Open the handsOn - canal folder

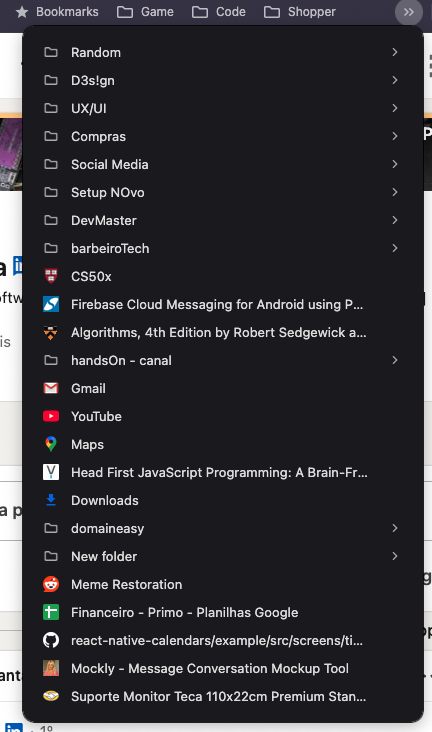pyautogui.click(x=223, y=360)
